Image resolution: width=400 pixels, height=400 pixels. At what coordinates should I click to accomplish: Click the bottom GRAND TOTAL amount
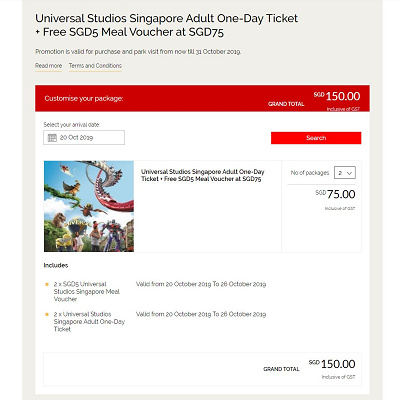(332, 364)
